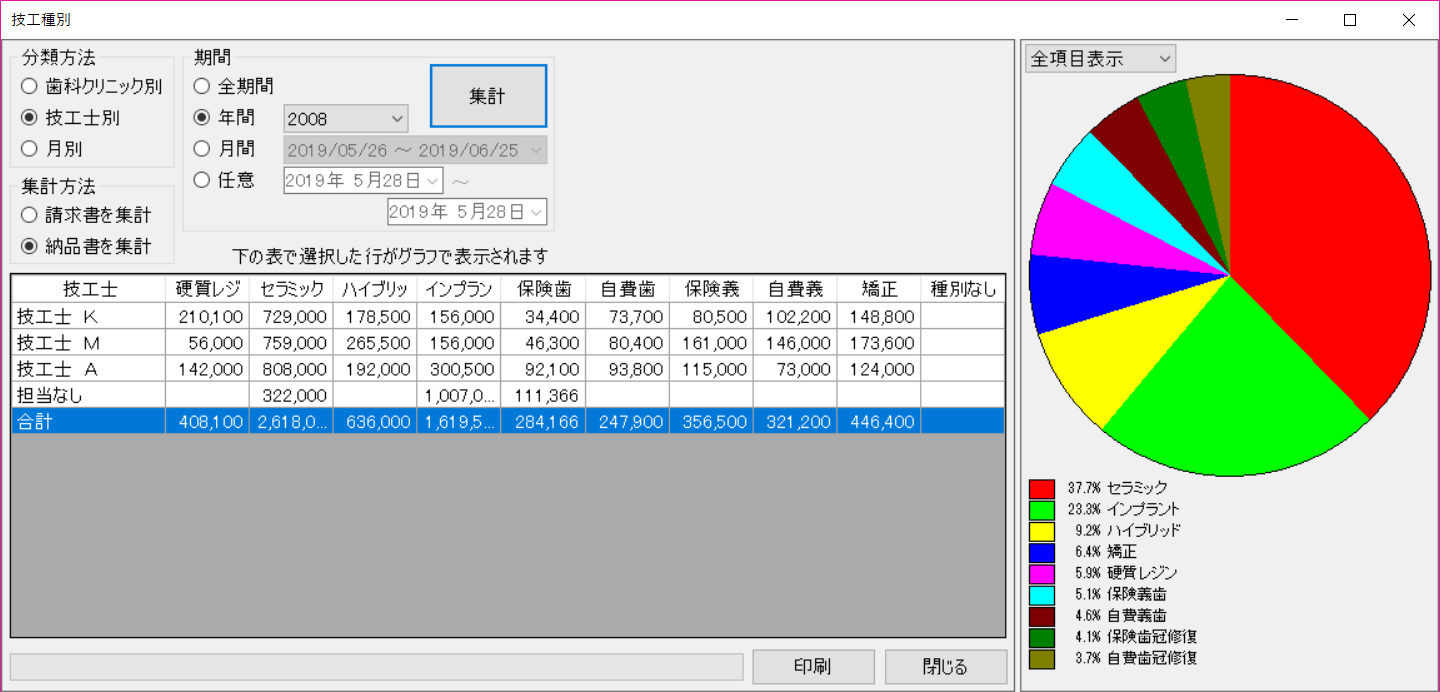
Task: Click the 閉じる button
Action: tap(945, 667)
